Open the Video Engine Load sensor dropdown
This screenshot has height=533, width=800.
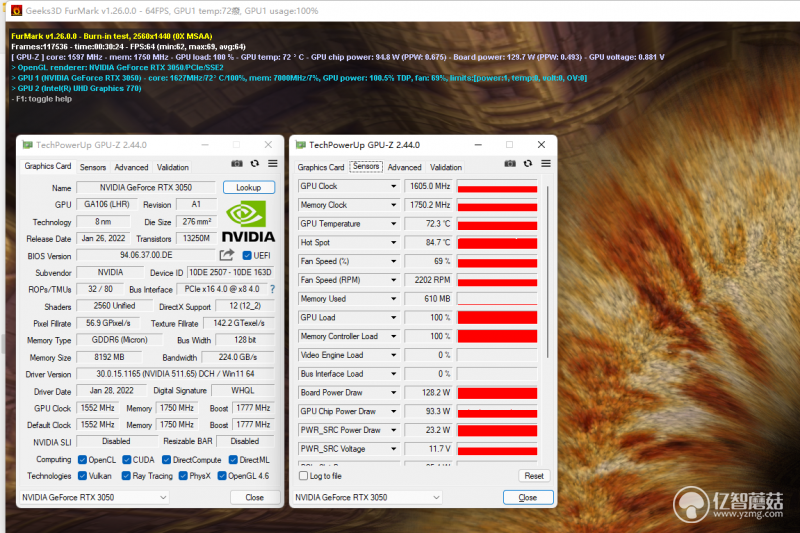pyautogui.click(x=393, y=355)
